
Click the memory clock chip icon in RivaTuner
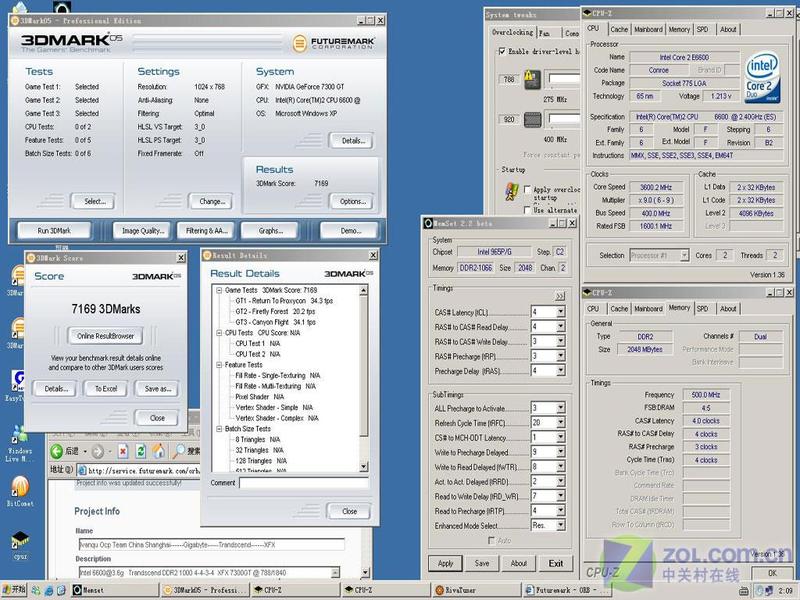pyautogui.click(x=532, y=120)
